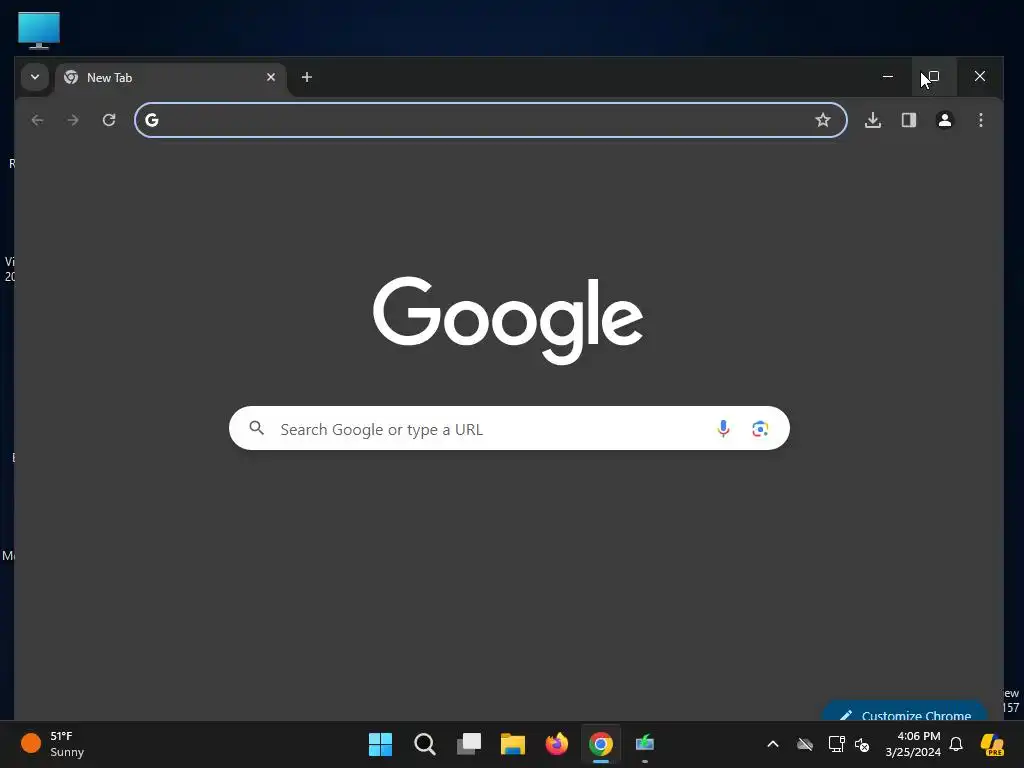Image resolution: width=1024 pixels, height=768 pixels.
Task: Open the Copilot preview icon
Action: click(993, 744)
